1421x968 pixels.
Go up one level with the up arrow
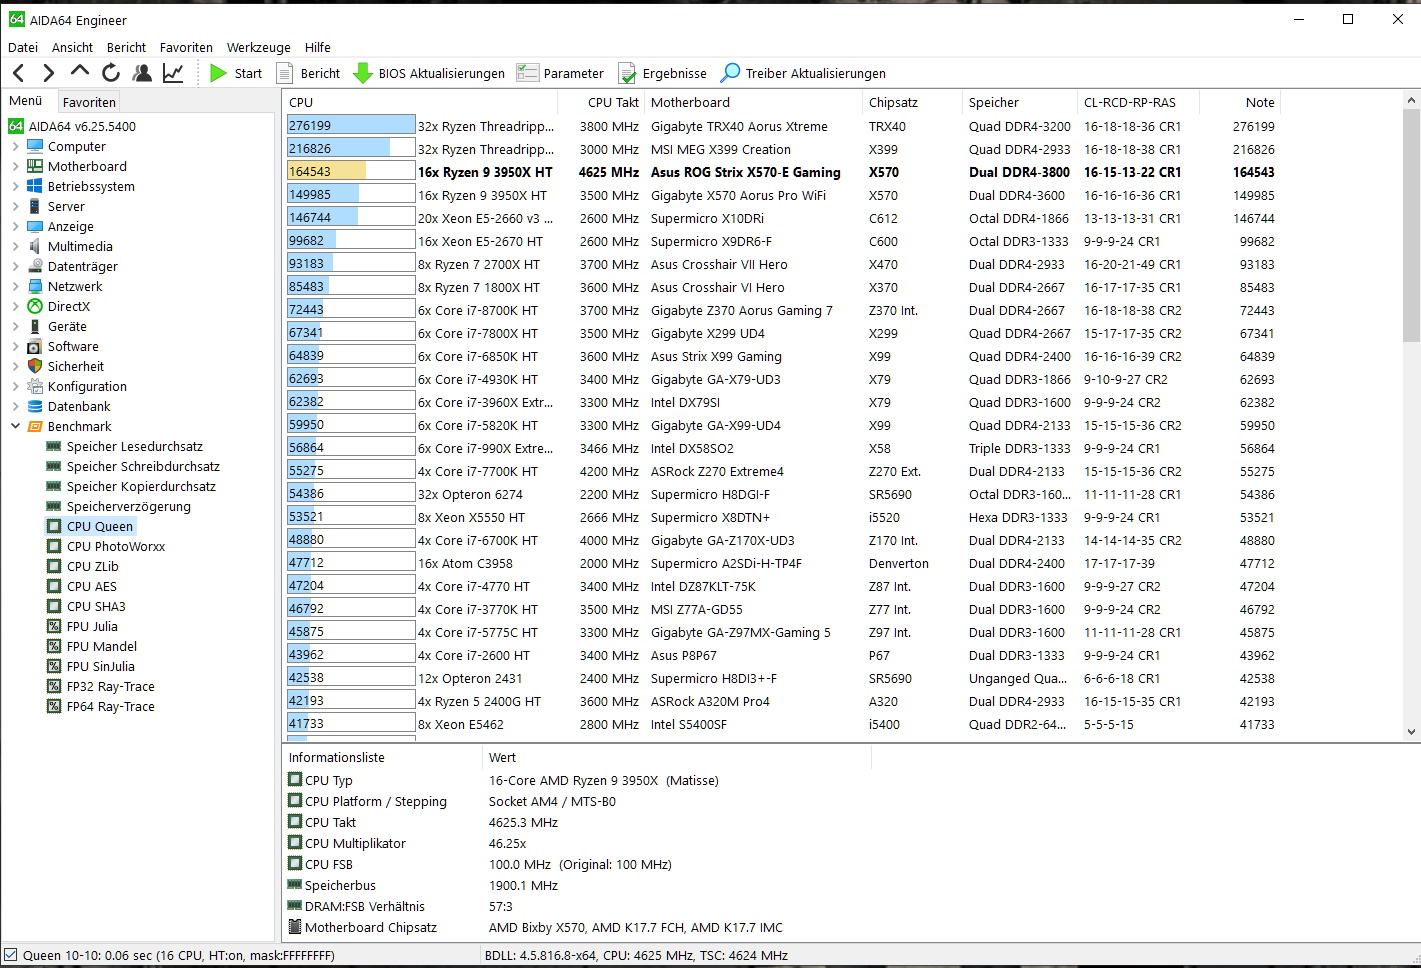(x=80, y=72)
